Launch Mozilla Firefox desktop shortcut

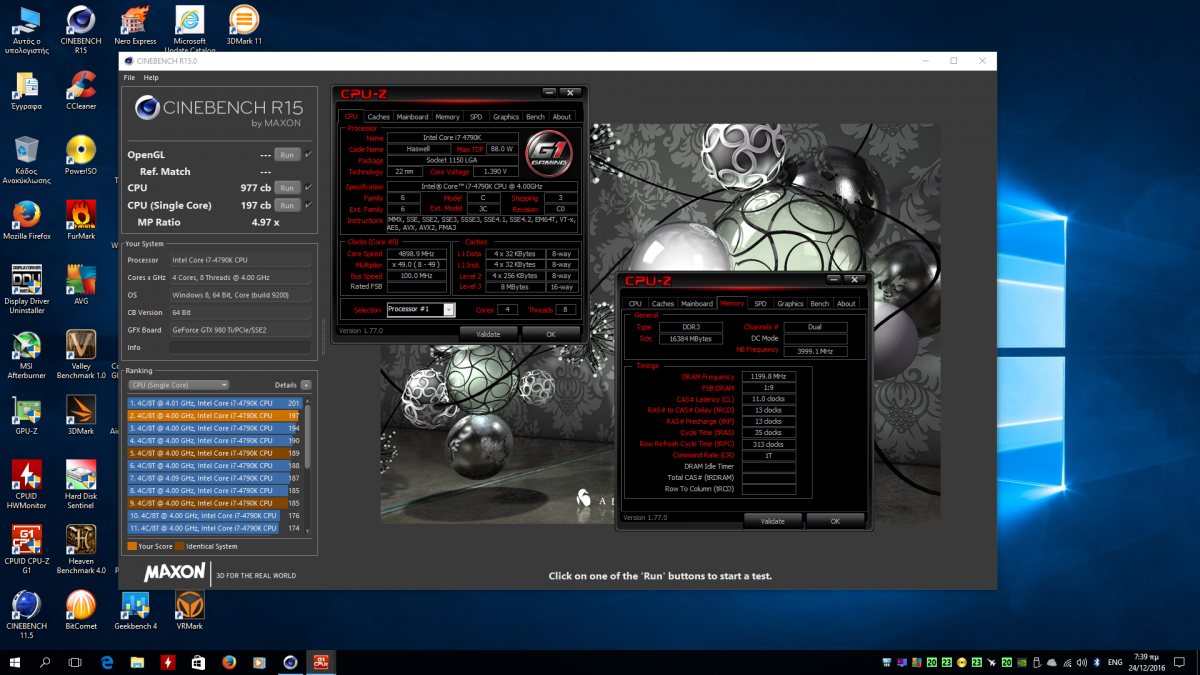click(26, 220)
